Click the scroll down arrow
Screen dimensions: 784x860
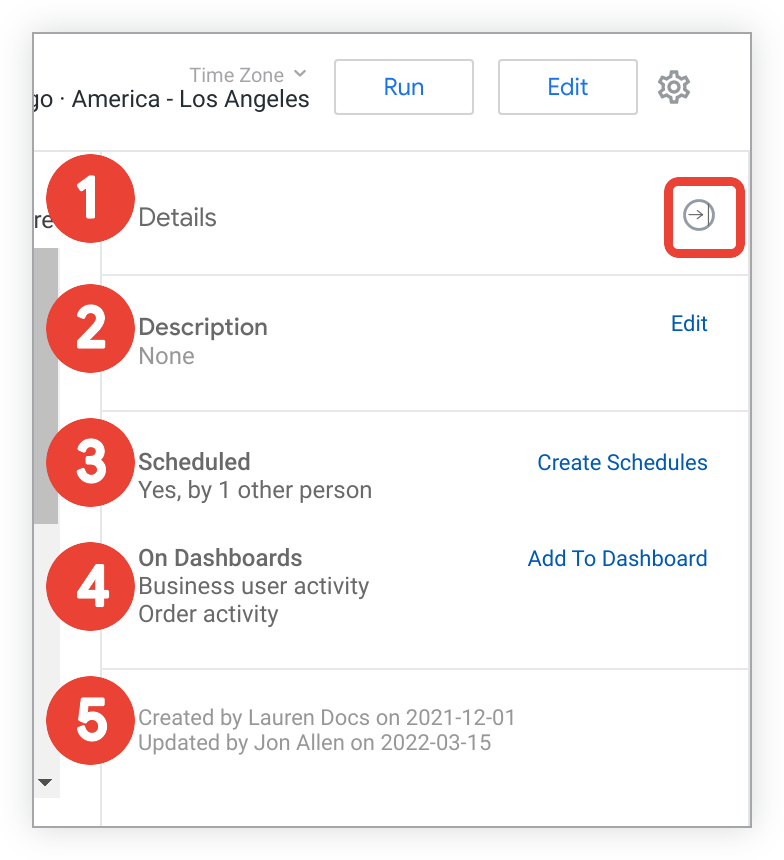tap(45, 782)
